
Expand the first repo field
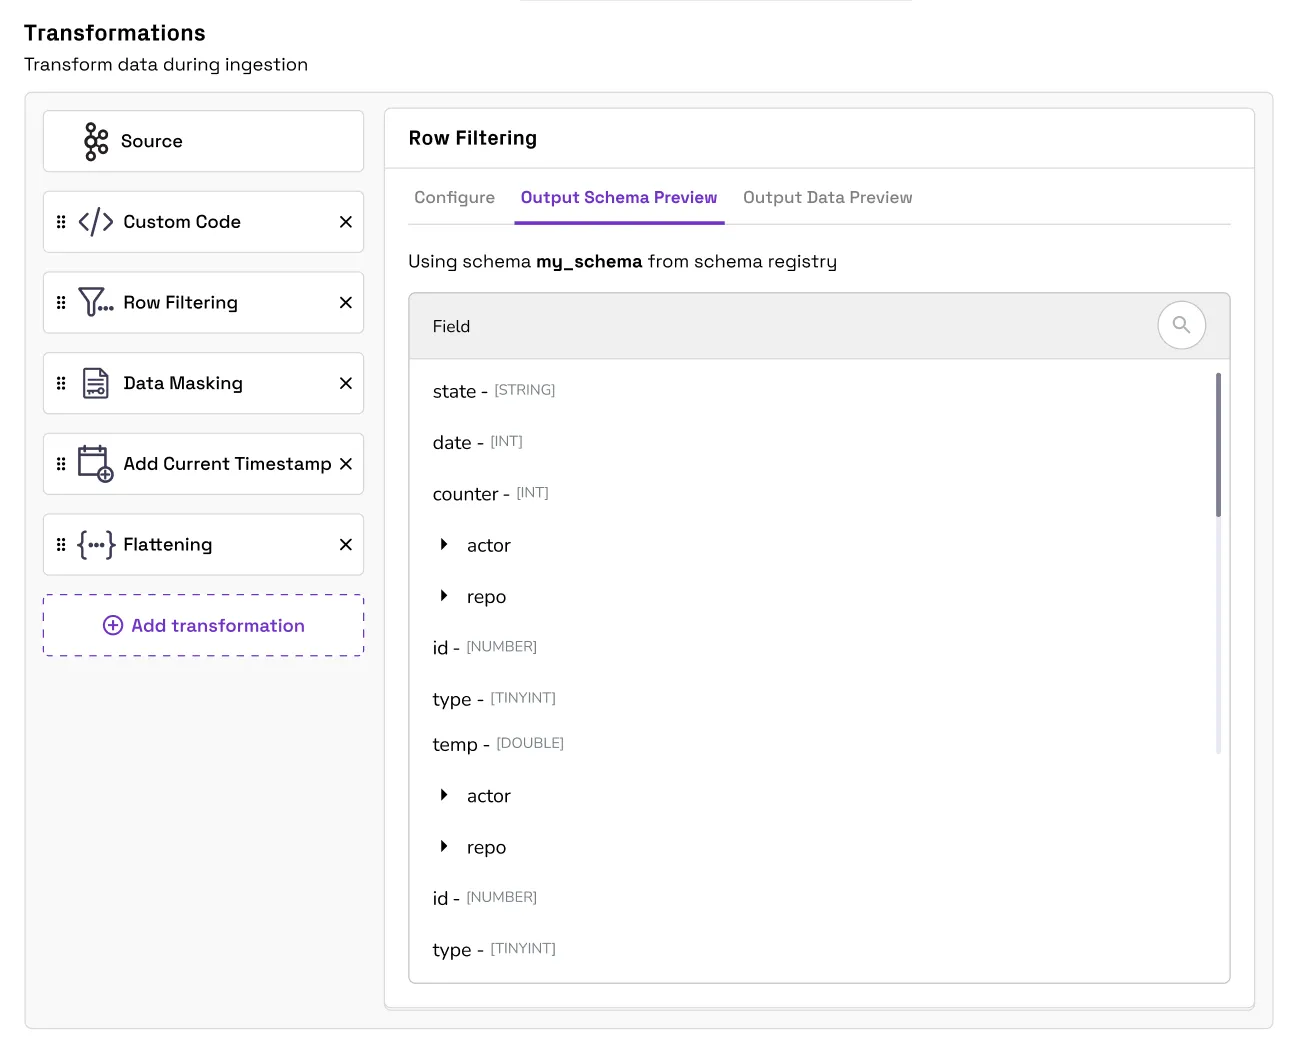click(x=444, y=596)
